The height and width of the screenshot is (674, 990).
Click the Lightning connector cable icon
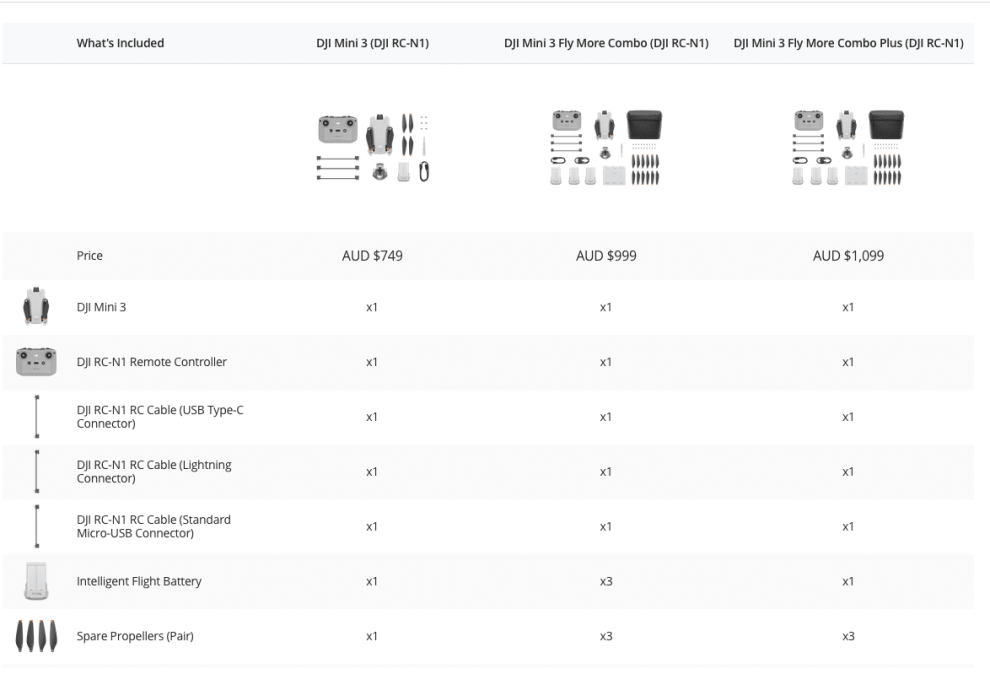(37, 471)
